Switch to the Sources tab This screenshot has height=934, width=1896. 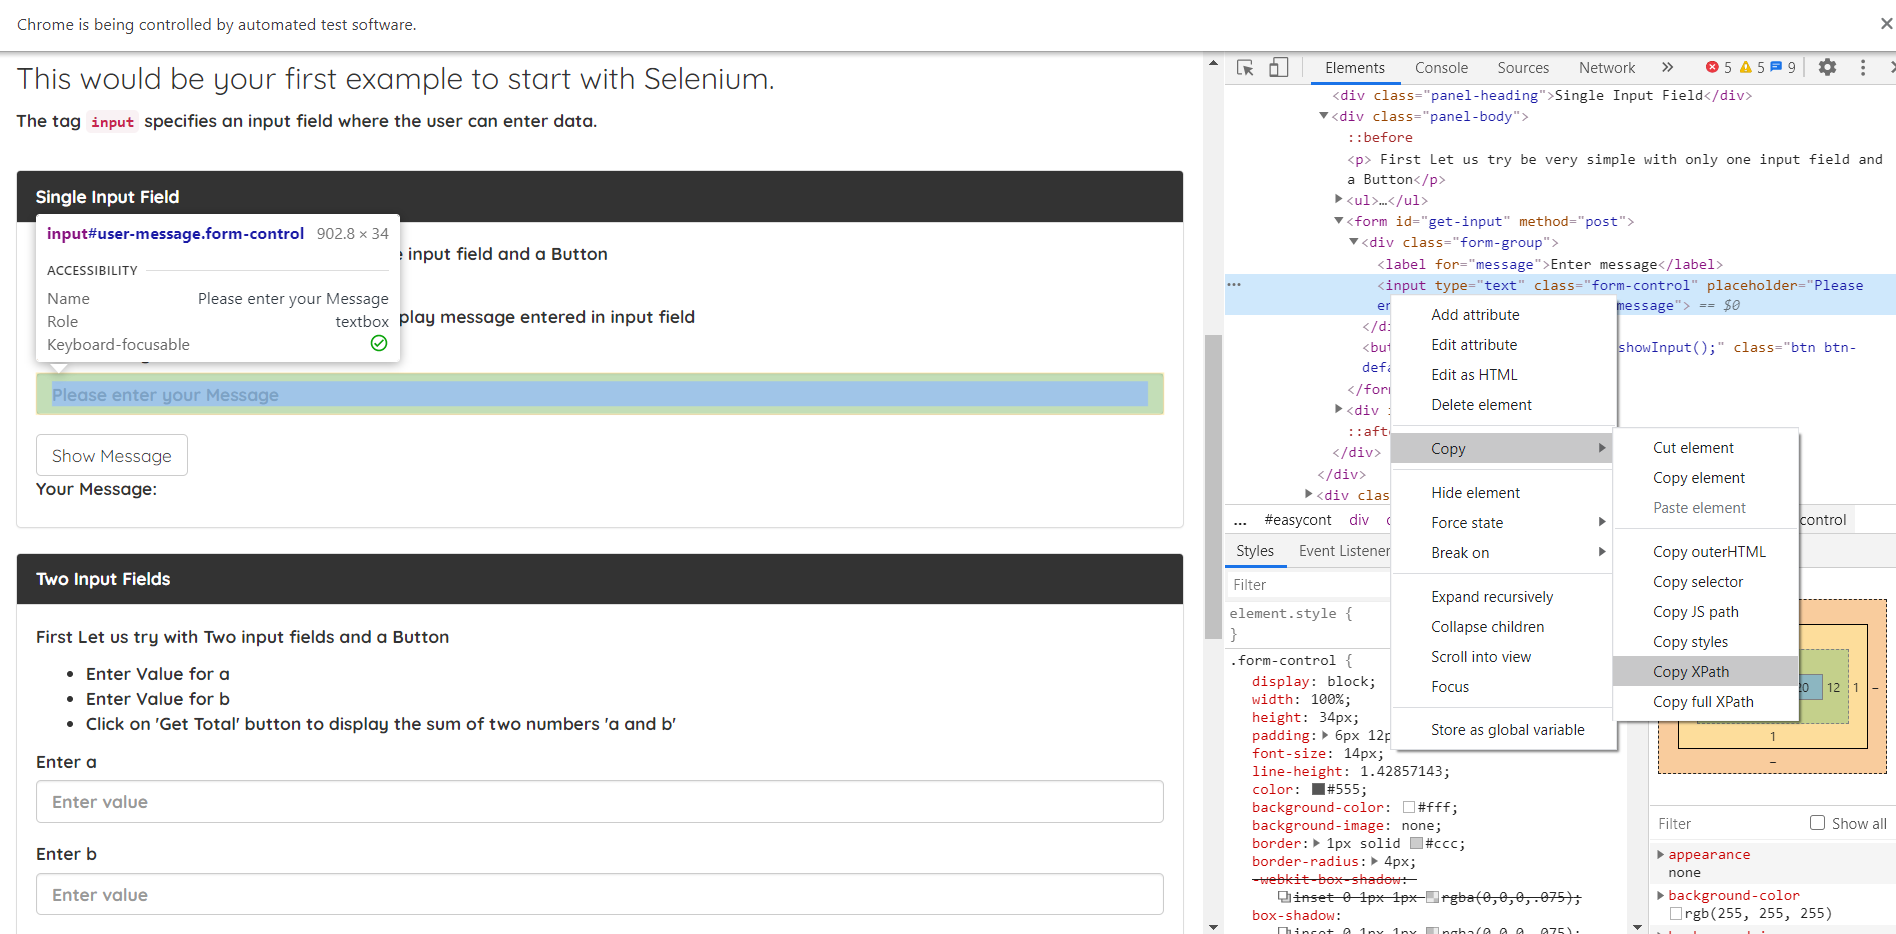[1523, 67]
